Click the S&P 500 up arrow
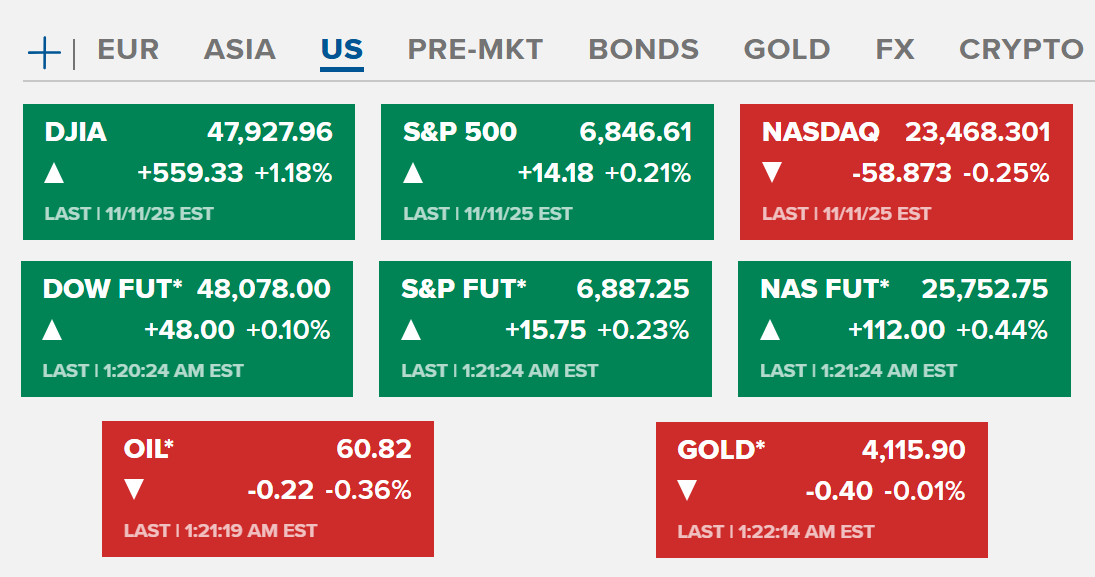The image size is (1095, 577). [x=413, y=174]
